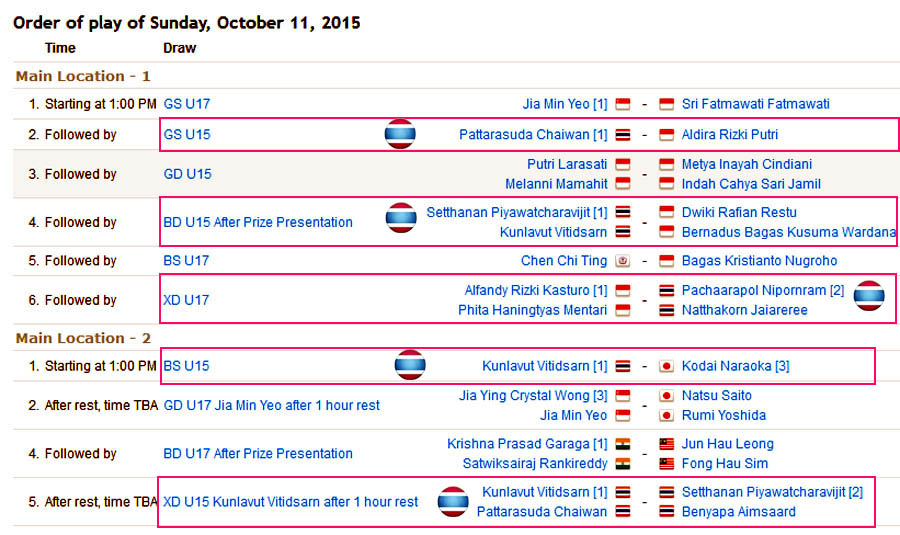This screenshot has width=900, height=535.
Task: Open player Bagas Kristianto Nugroho
Action: pyautogui.click(x=759, y=261)
